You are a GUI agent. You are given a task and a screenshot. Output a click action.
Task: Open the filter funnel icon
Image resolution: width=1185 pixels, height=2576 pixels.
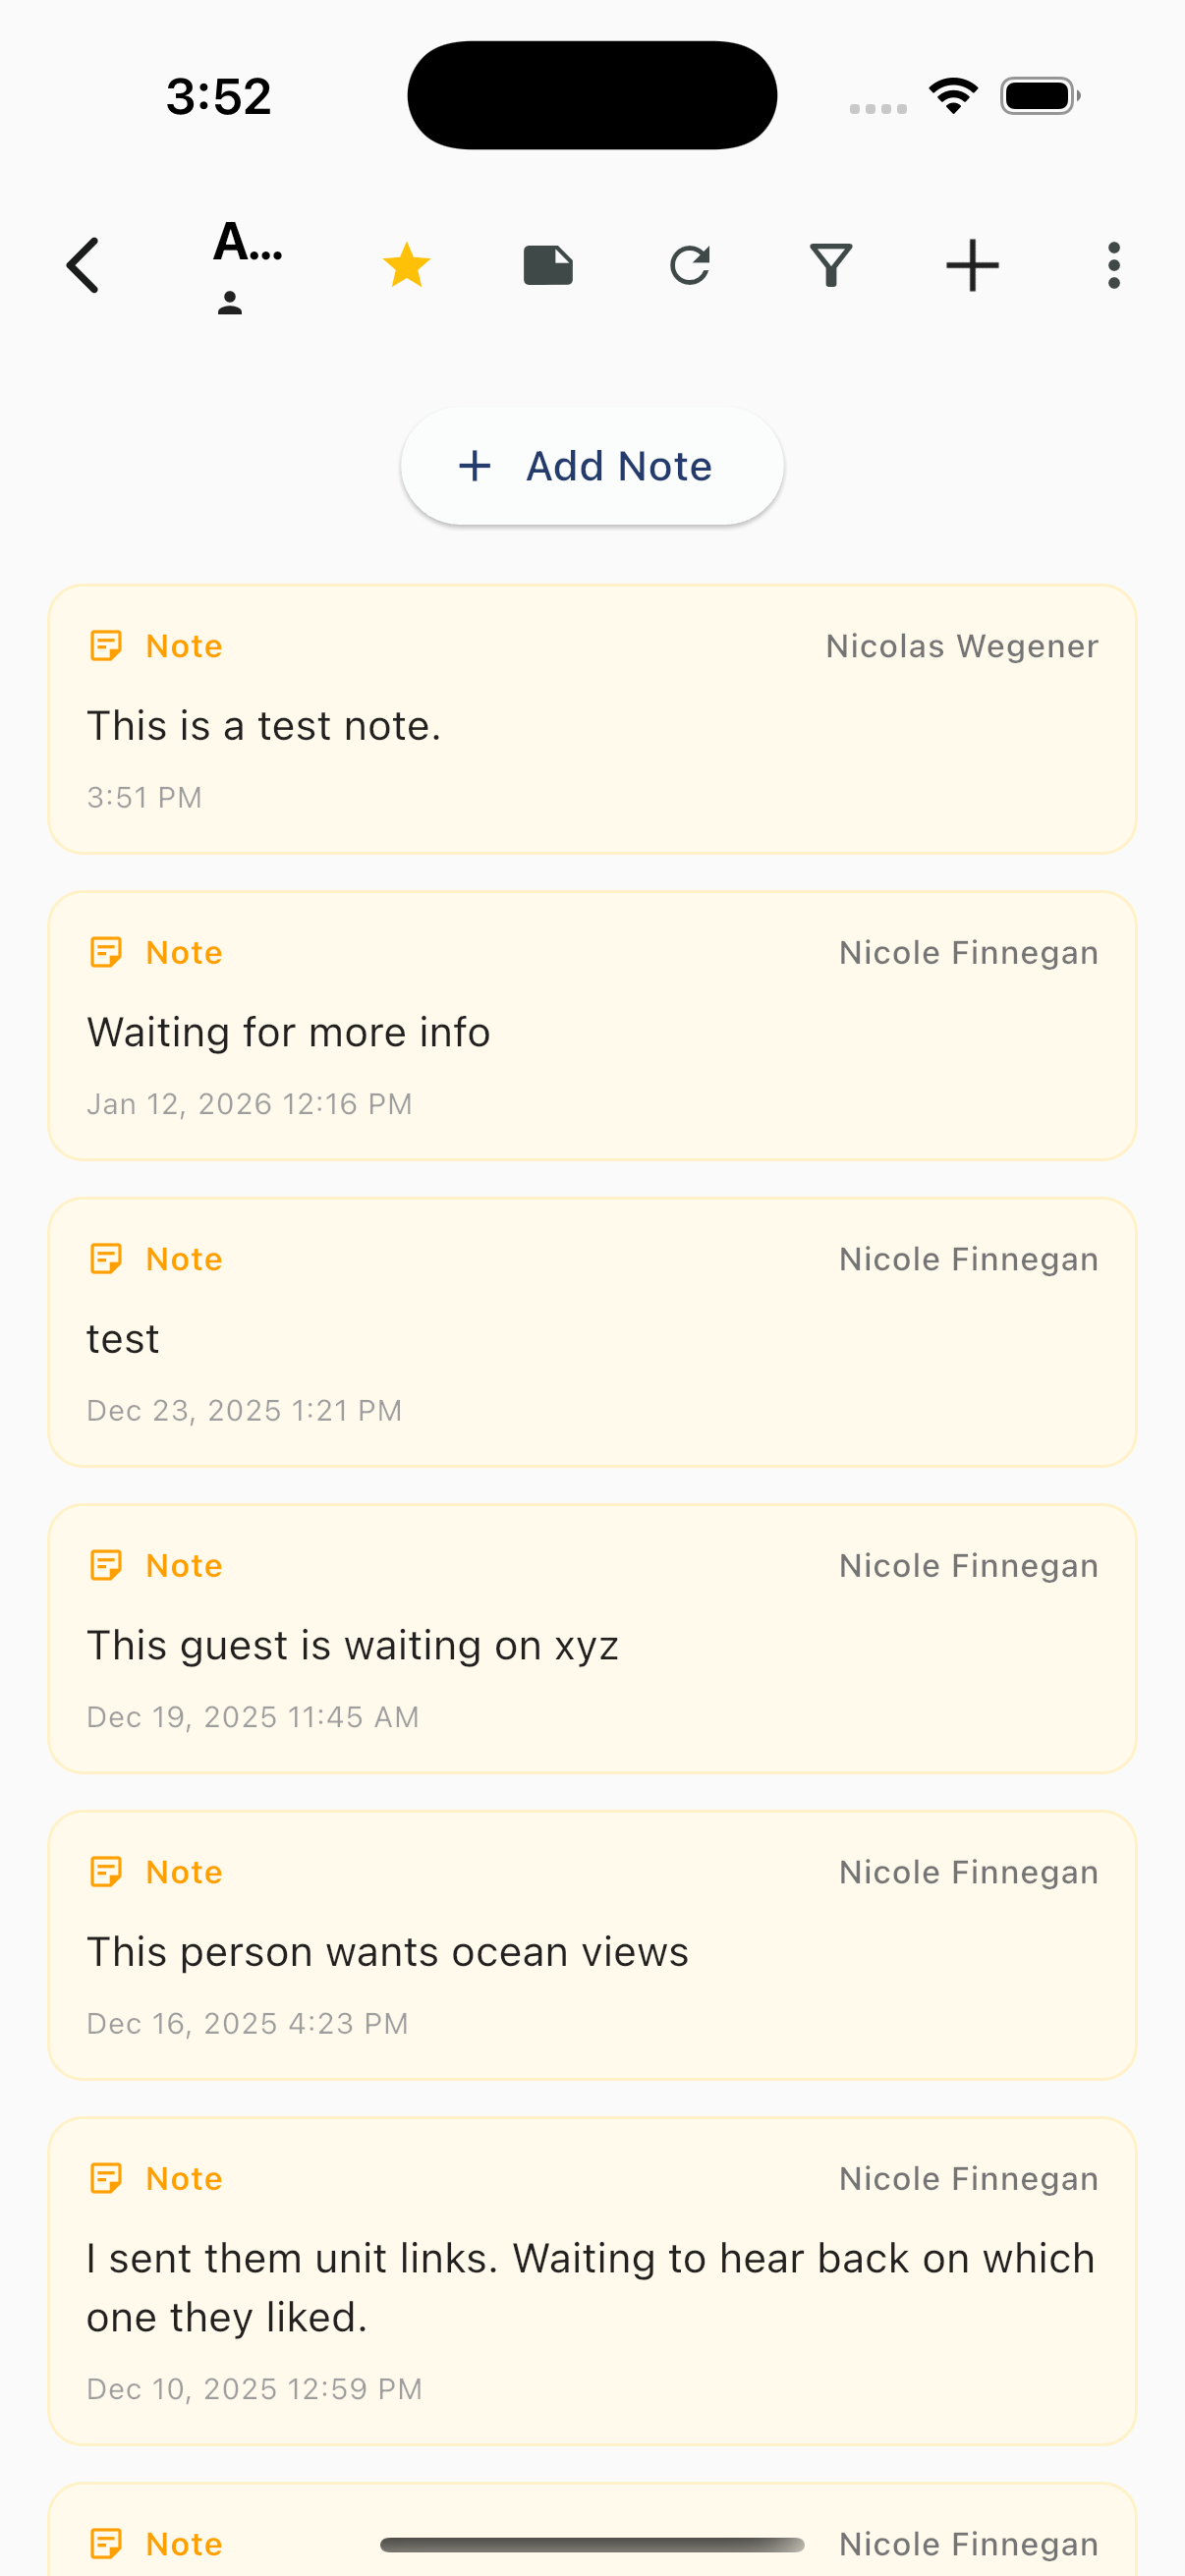[831, 266]
